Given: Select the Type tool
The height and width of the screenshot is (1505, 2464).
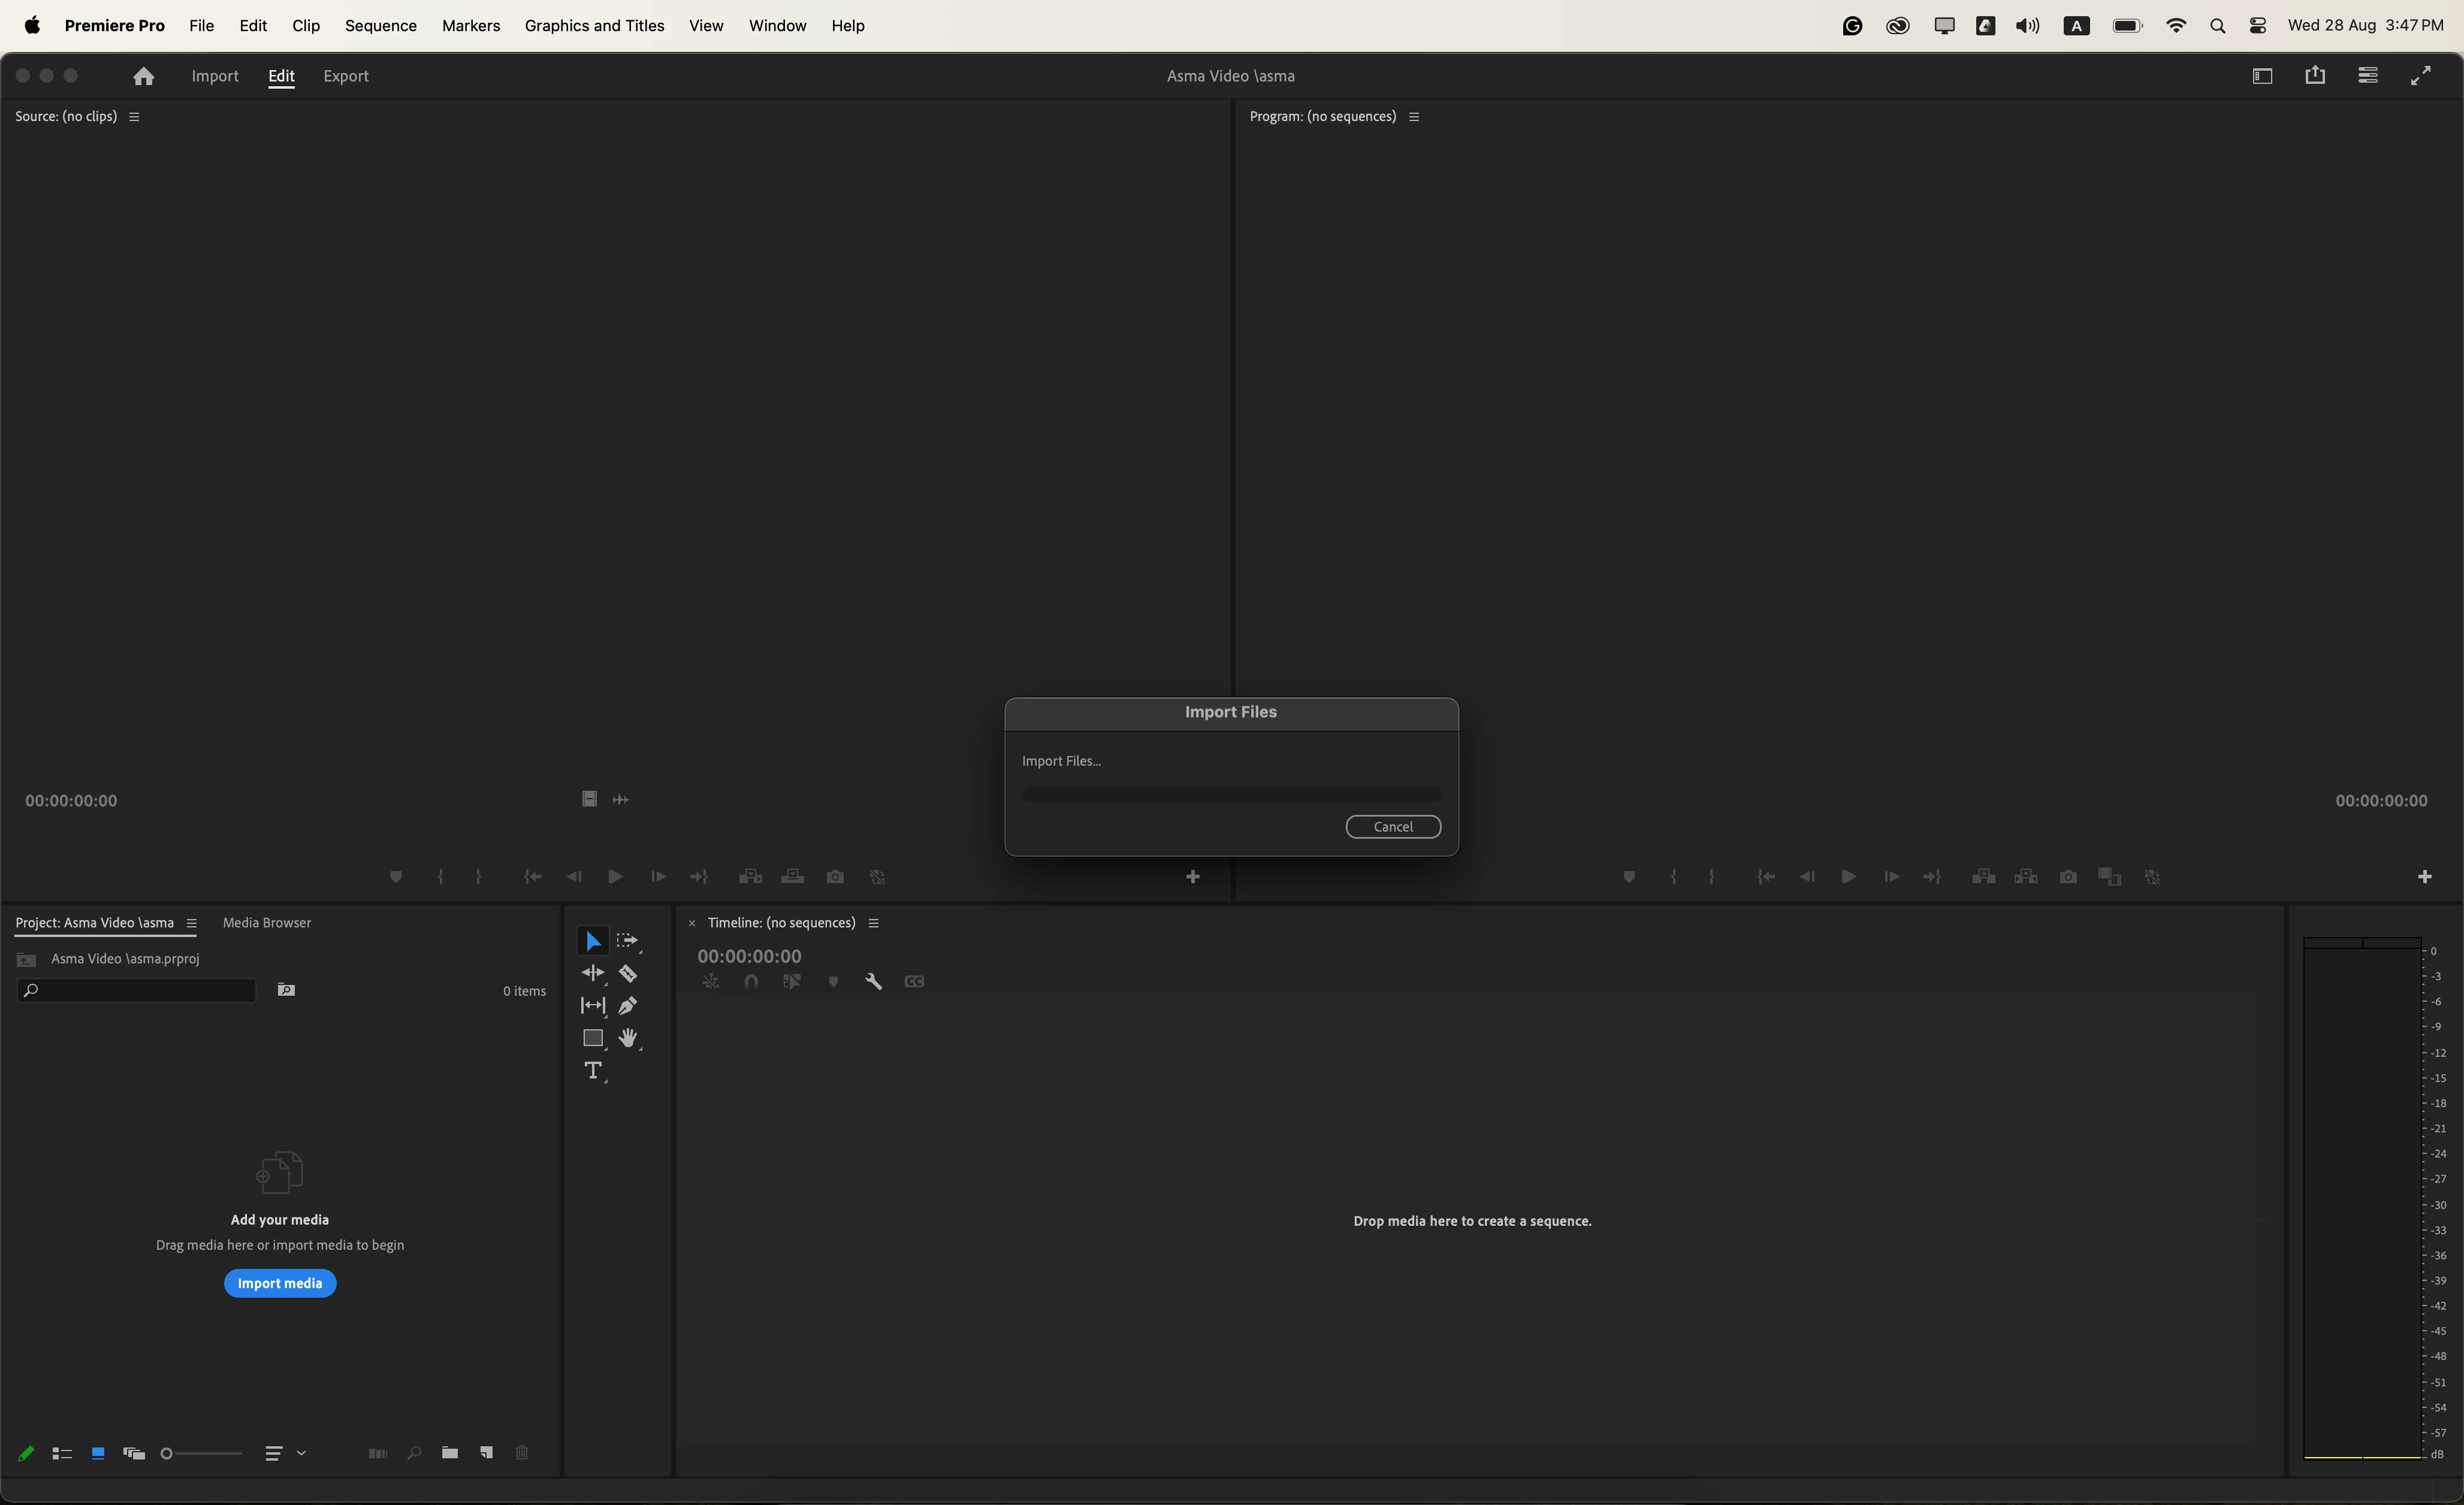Looking at the screenshot, I should pos(593,1071).
